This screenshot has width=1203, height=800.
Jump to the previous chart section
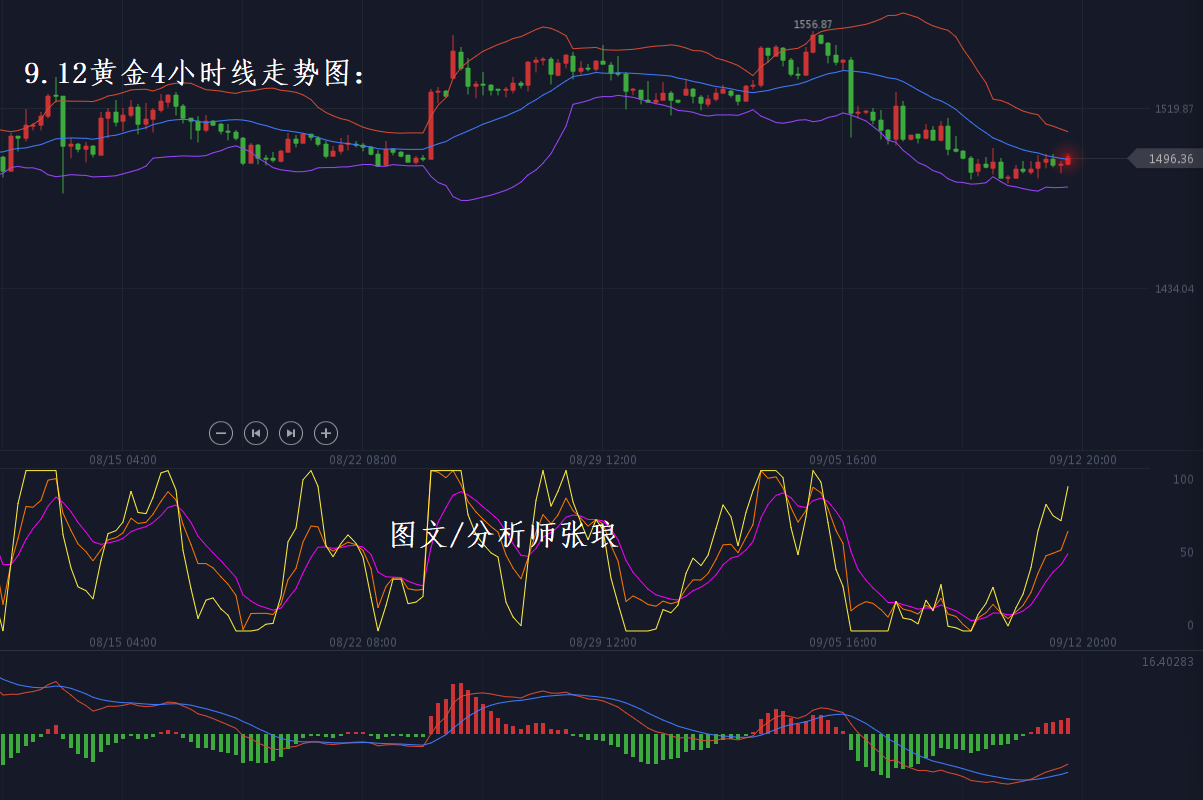(x=256, y=433)
